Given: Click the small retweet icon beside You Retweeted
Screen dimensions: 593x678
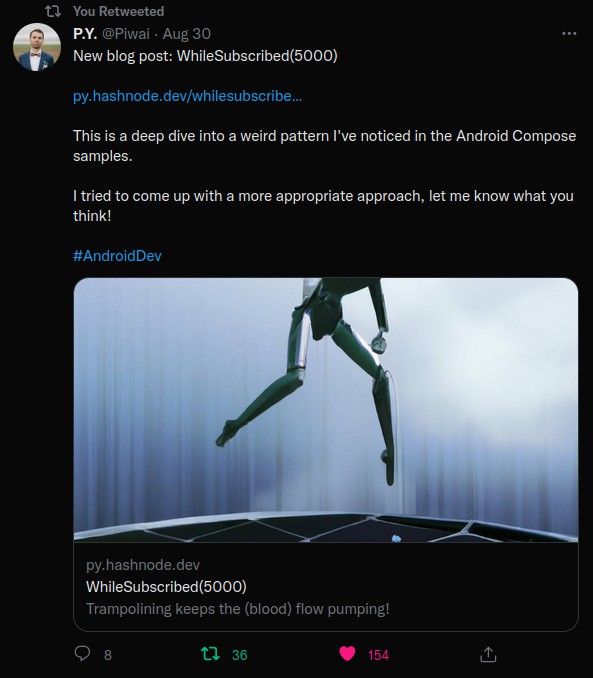Looking at the screenshot, I should point(53,12).
